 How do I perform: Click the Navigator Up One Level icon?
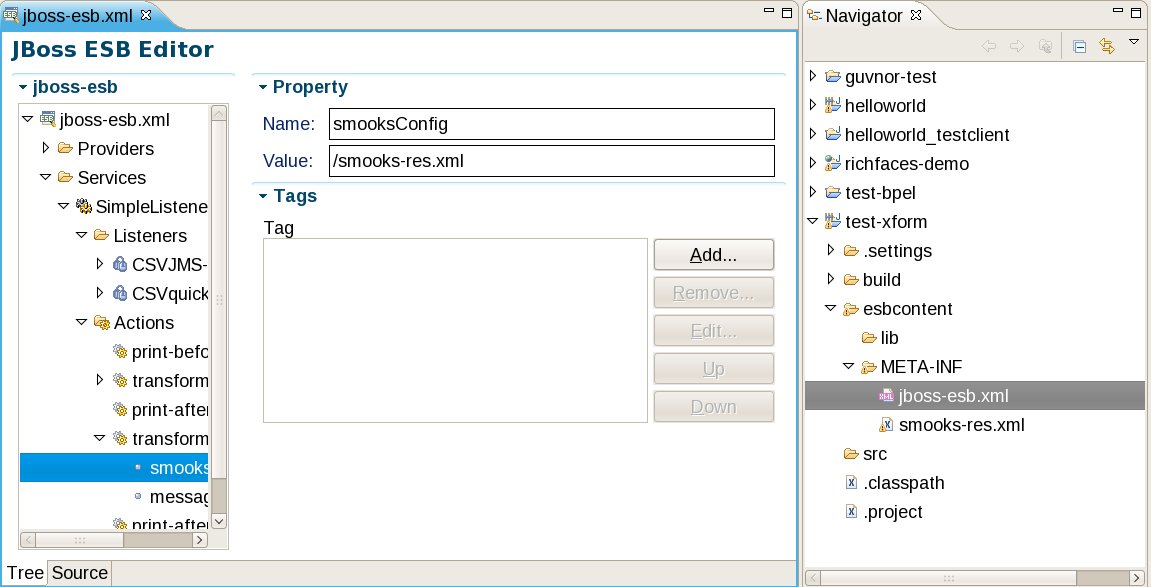pos(1045,46)
